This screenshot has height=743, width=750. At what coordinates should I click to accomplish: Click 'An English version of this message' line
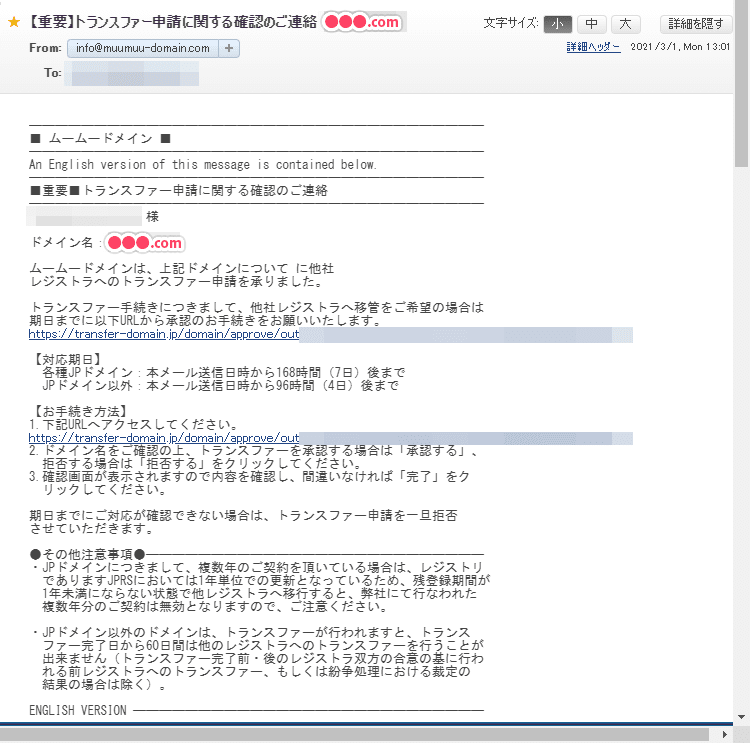click(203, 165)
